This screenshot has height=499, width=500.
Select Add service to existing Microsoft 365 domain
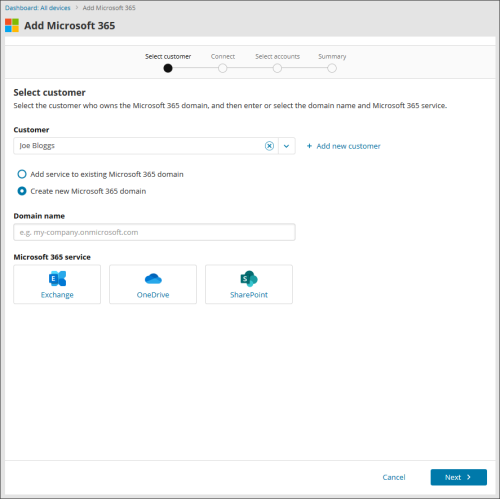click(22, 174)
